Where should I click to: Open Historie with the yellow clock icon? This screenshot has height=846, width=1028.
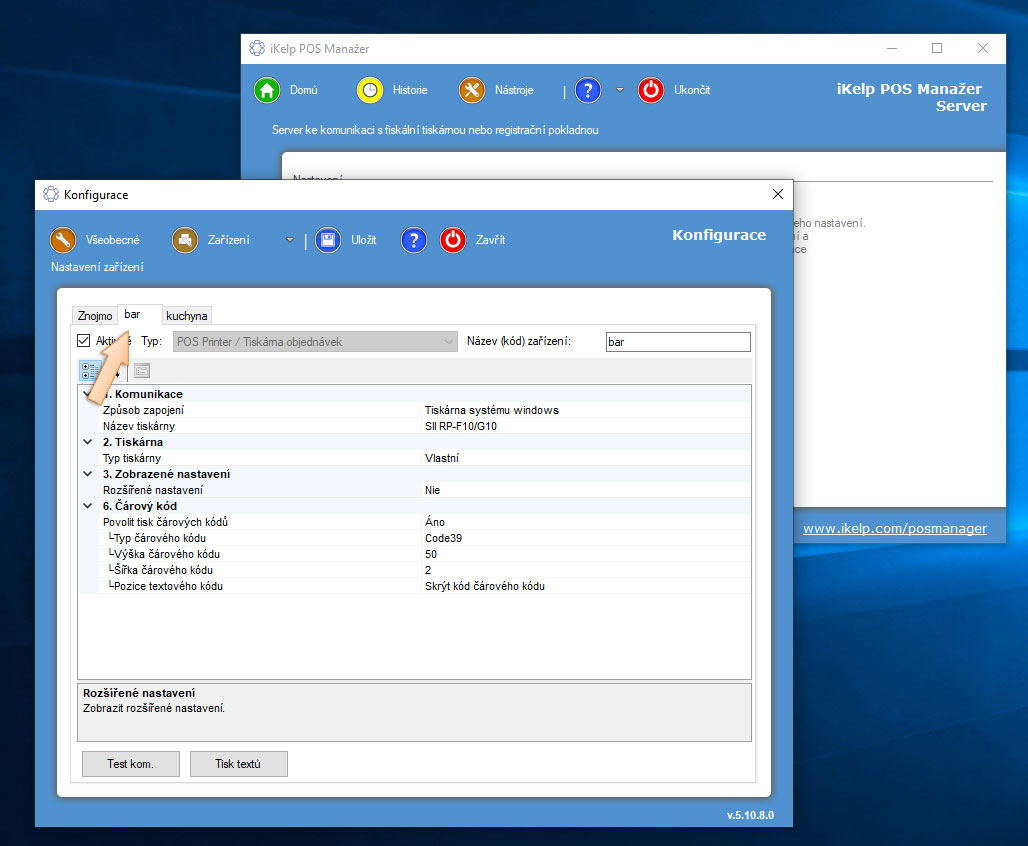[370, 90]
